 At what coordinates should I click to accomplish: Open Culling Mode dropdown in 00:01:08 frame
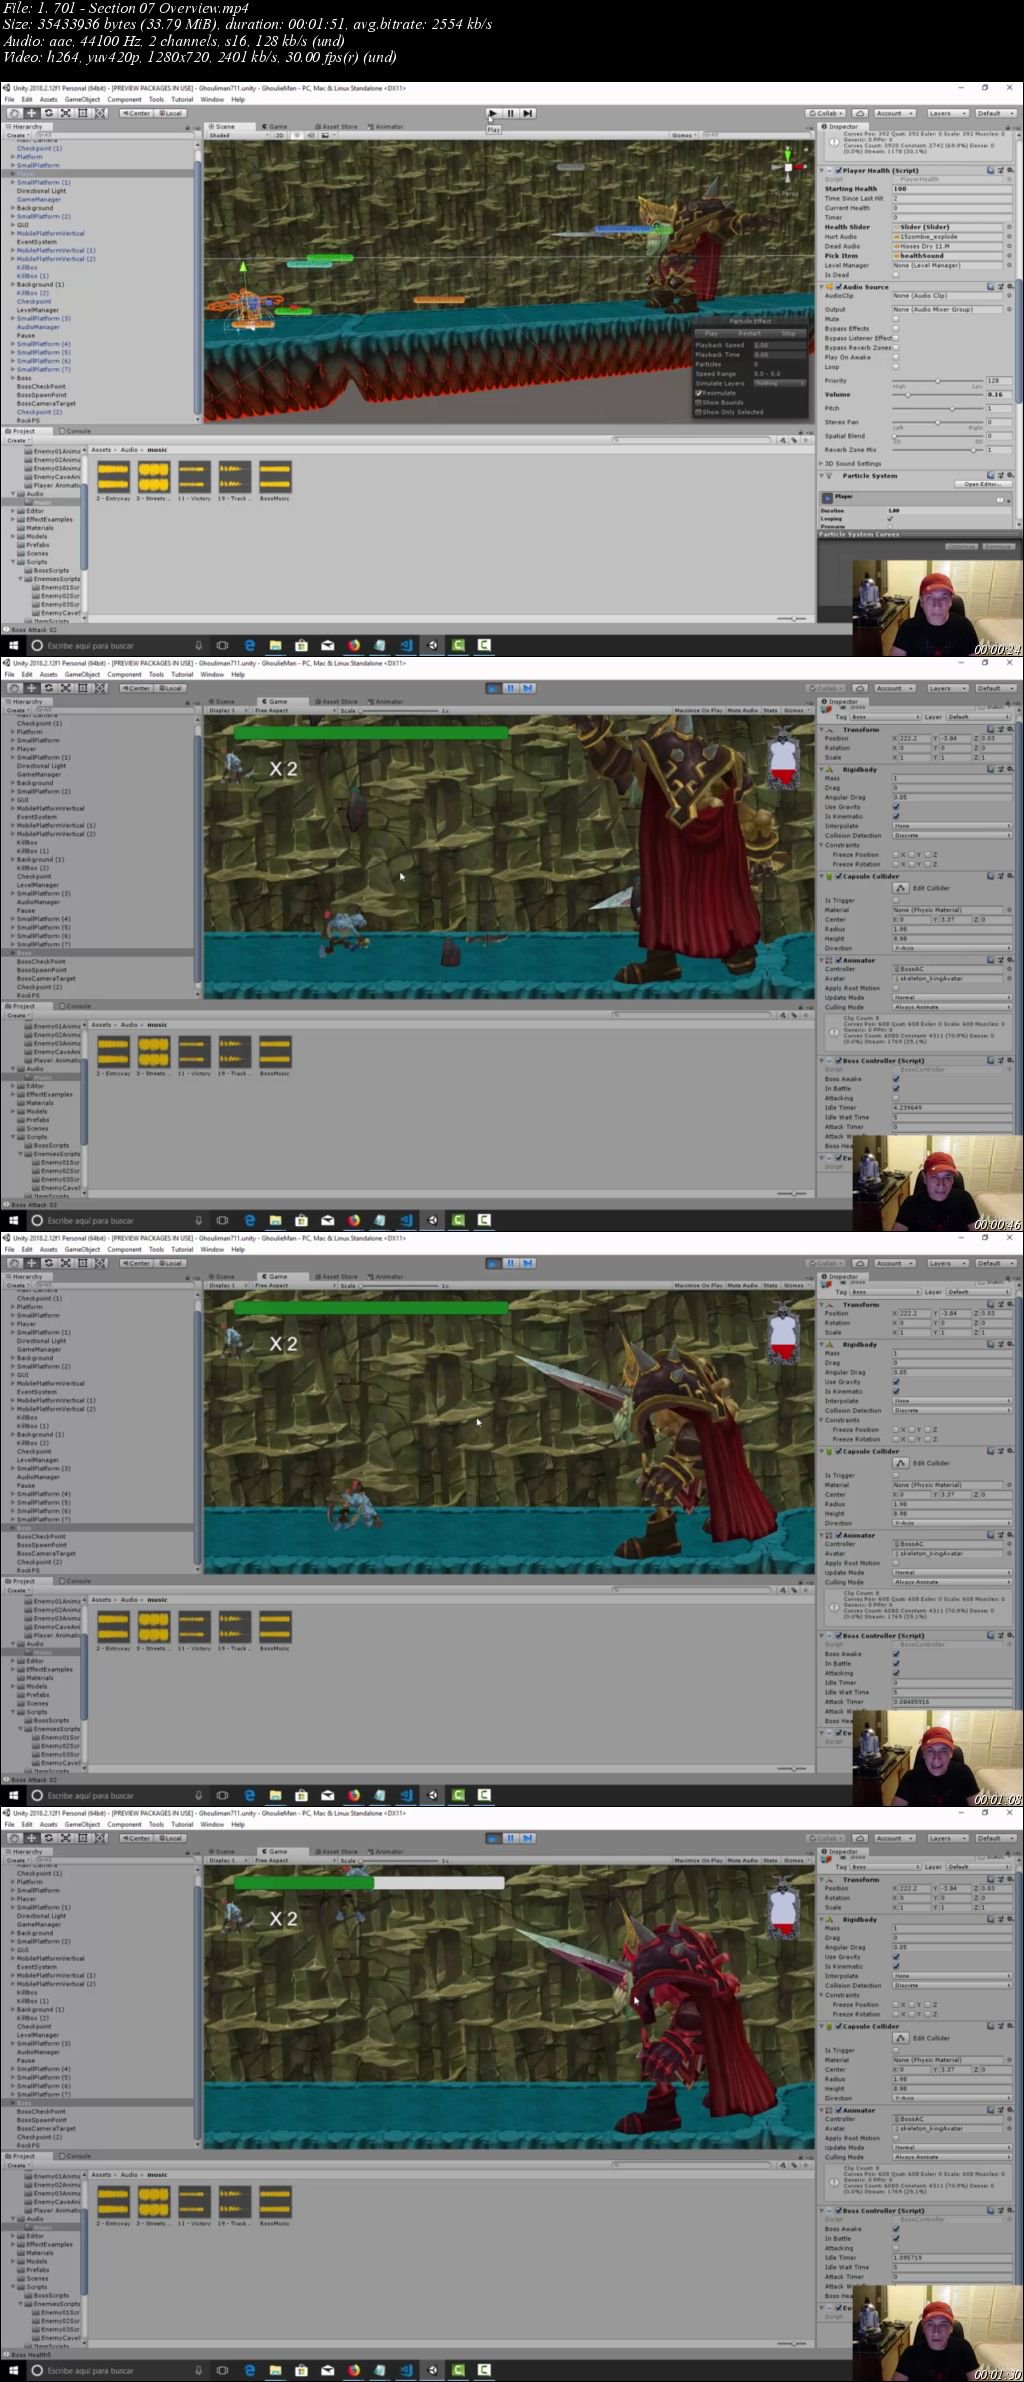952,1582
